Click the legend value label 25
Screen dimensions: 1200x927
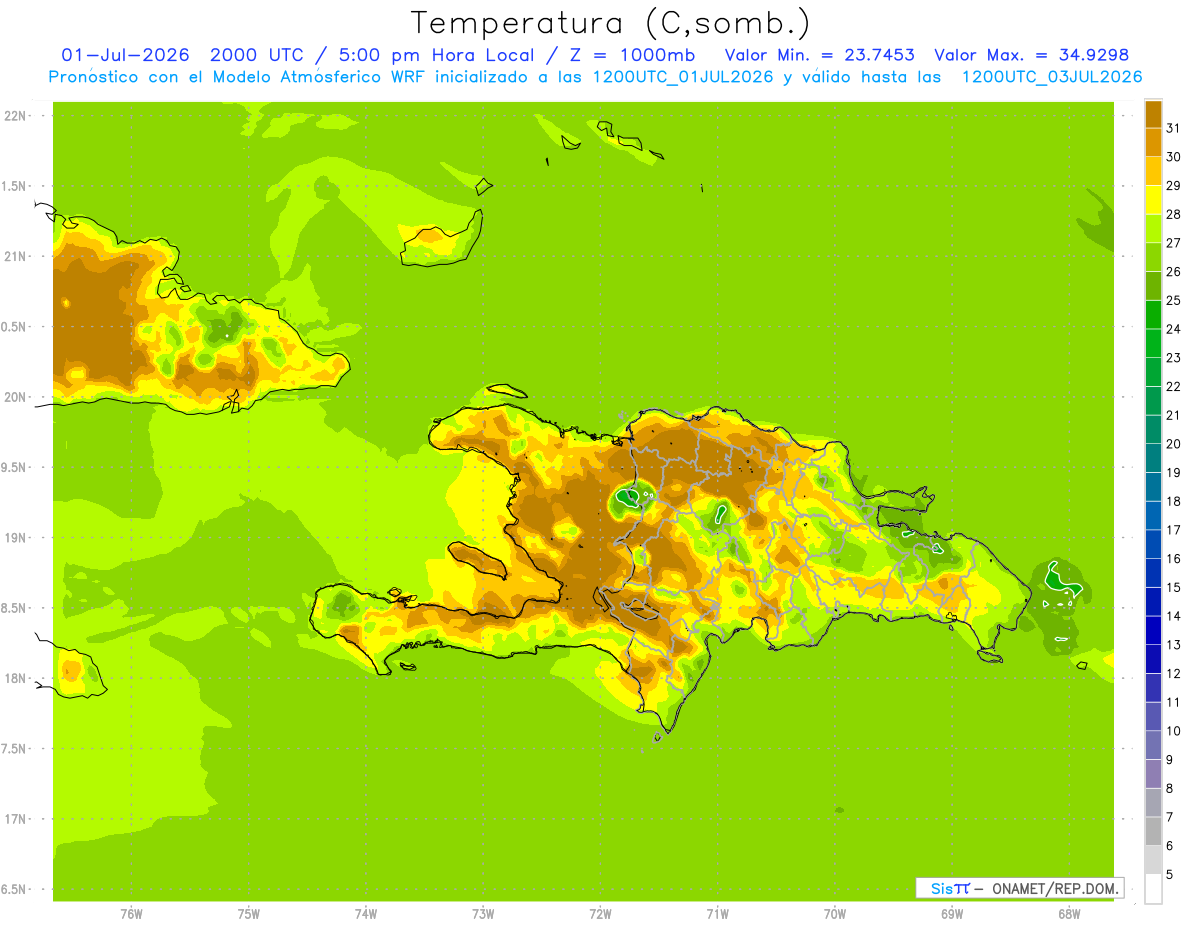[x=1173, y=300]
